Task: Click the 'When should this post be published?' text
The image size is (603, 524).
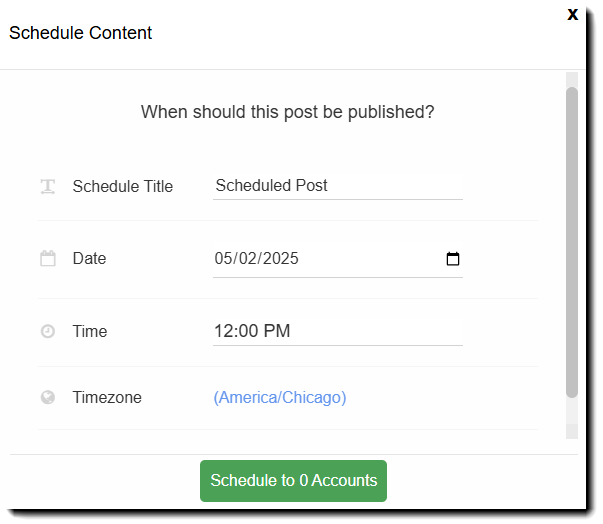Action: [x=288, y=112]
